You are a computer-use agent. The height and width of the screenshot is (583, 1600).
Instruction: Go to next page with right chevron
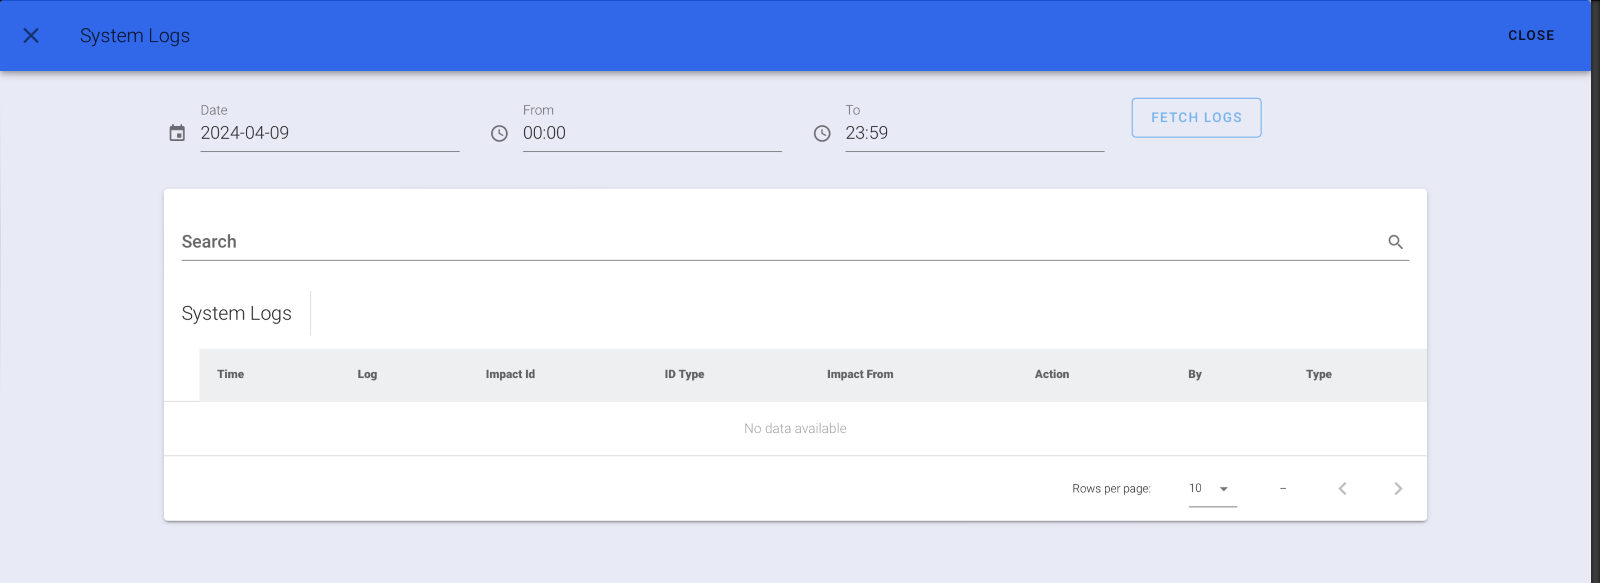pyautogui.click(x=1398, y=489)
